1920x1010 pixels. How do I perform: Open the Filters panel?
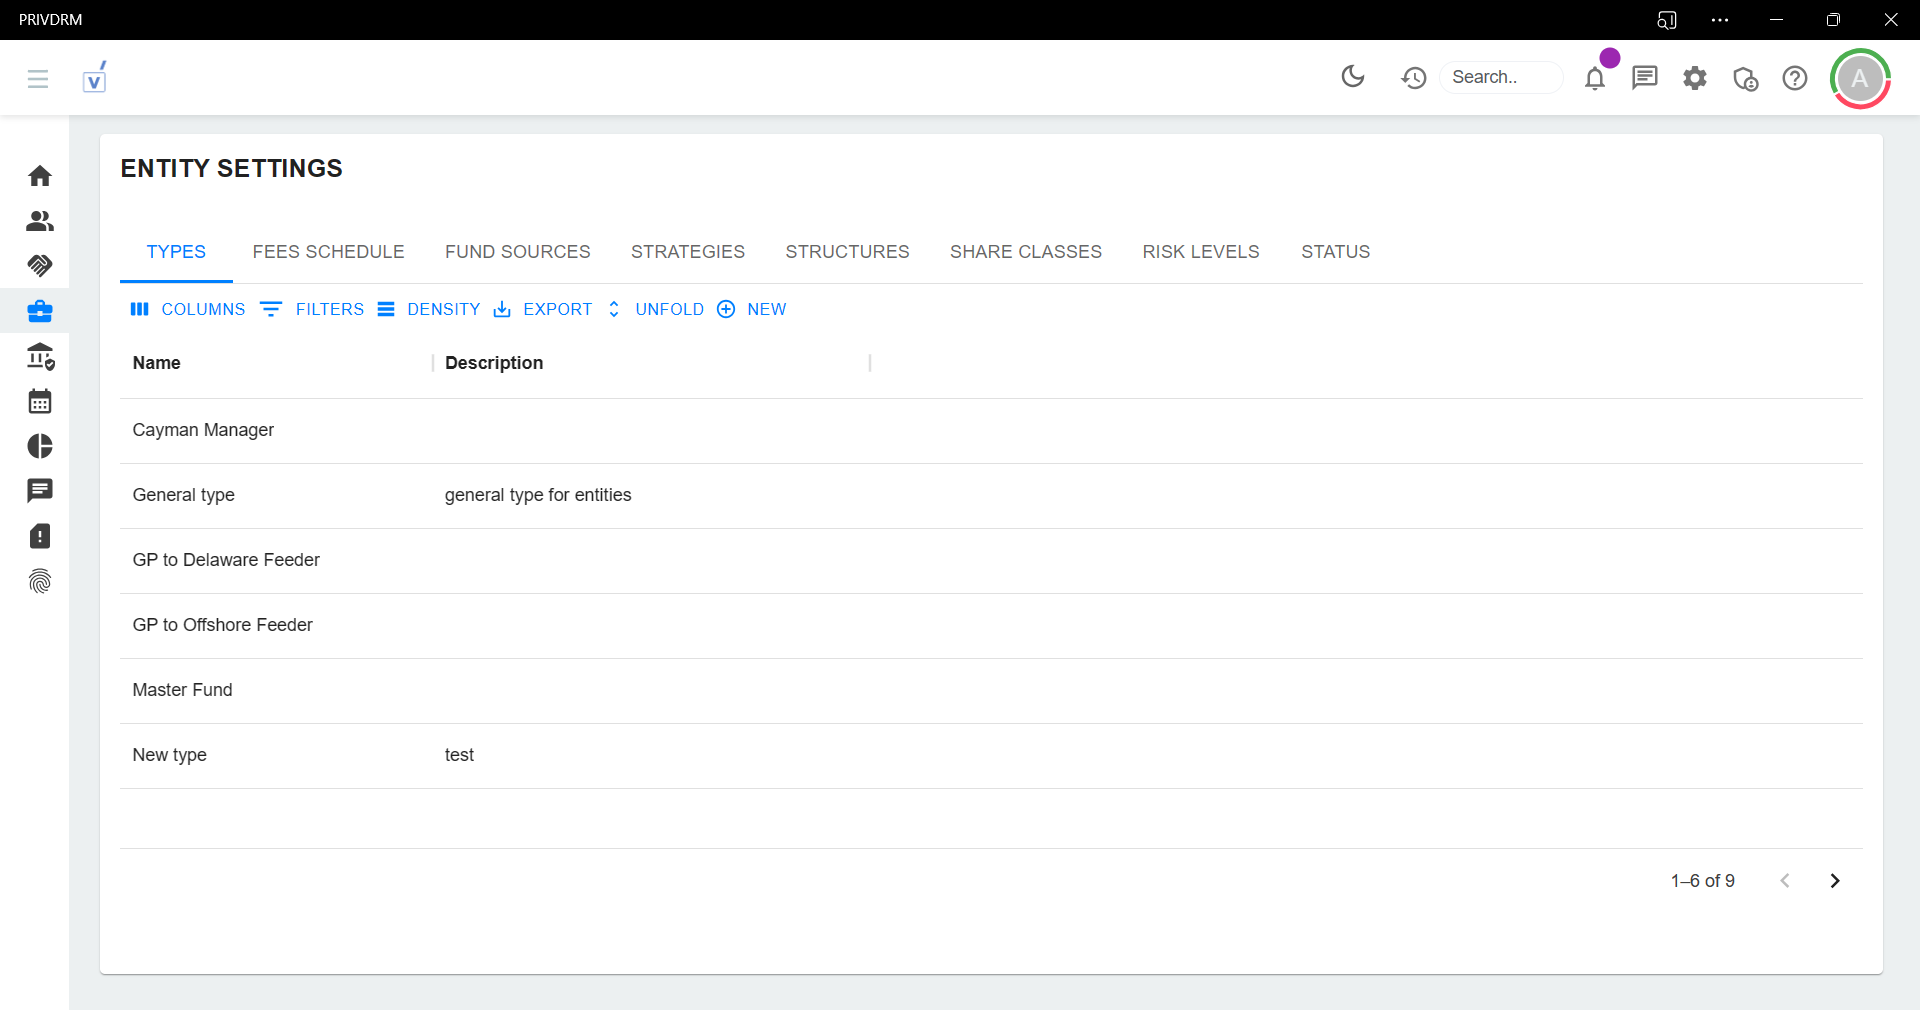[x=312, y=310]
